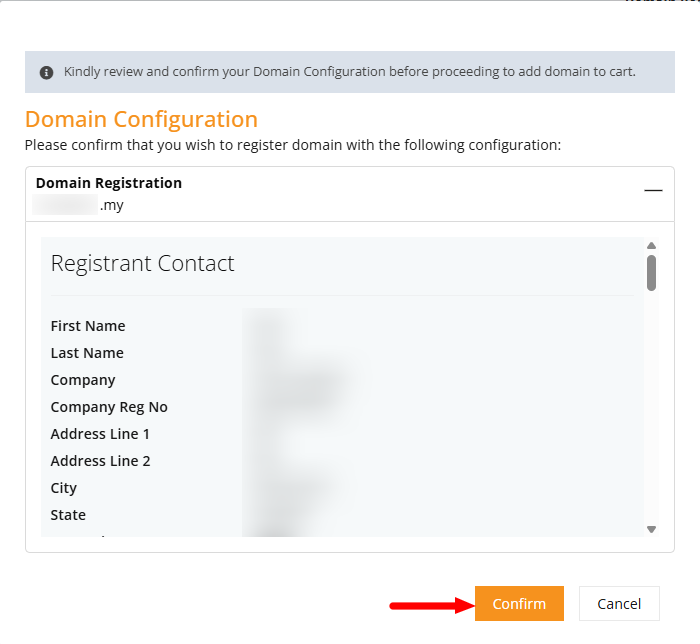This screenshot has height=644, width=700.
Task: Click the Domain Configuration heading
Action: (142, 119)
